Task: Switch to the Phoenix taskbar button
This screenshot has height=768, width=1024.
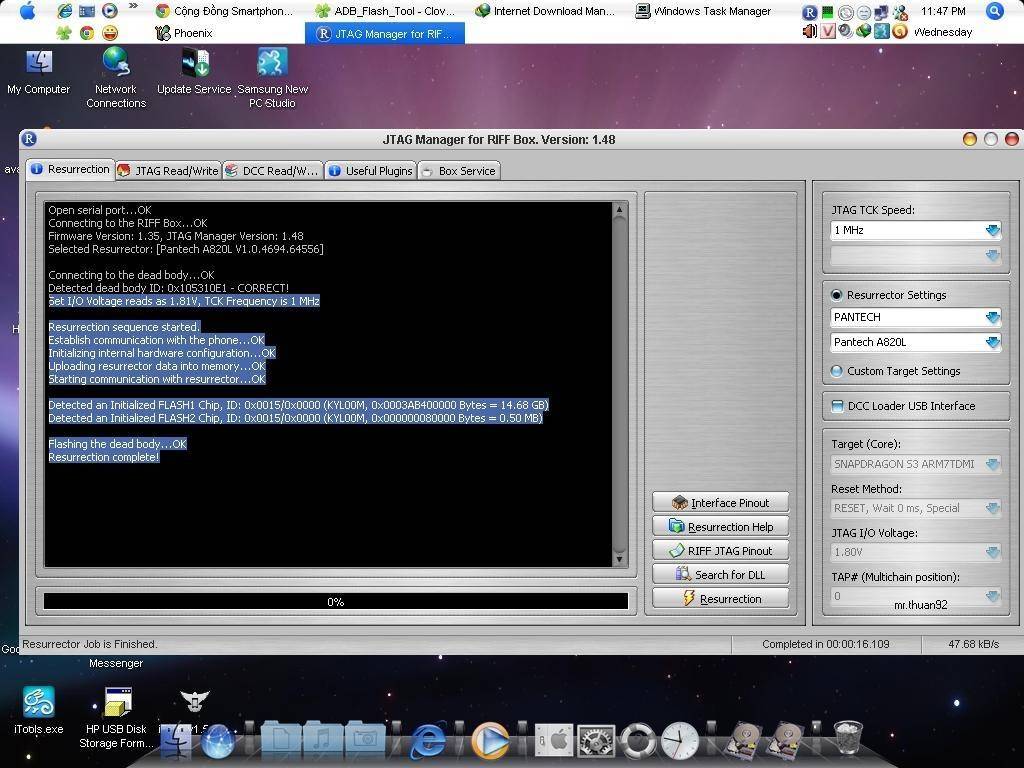Action: pyautogui.click(x=184, y=33)
